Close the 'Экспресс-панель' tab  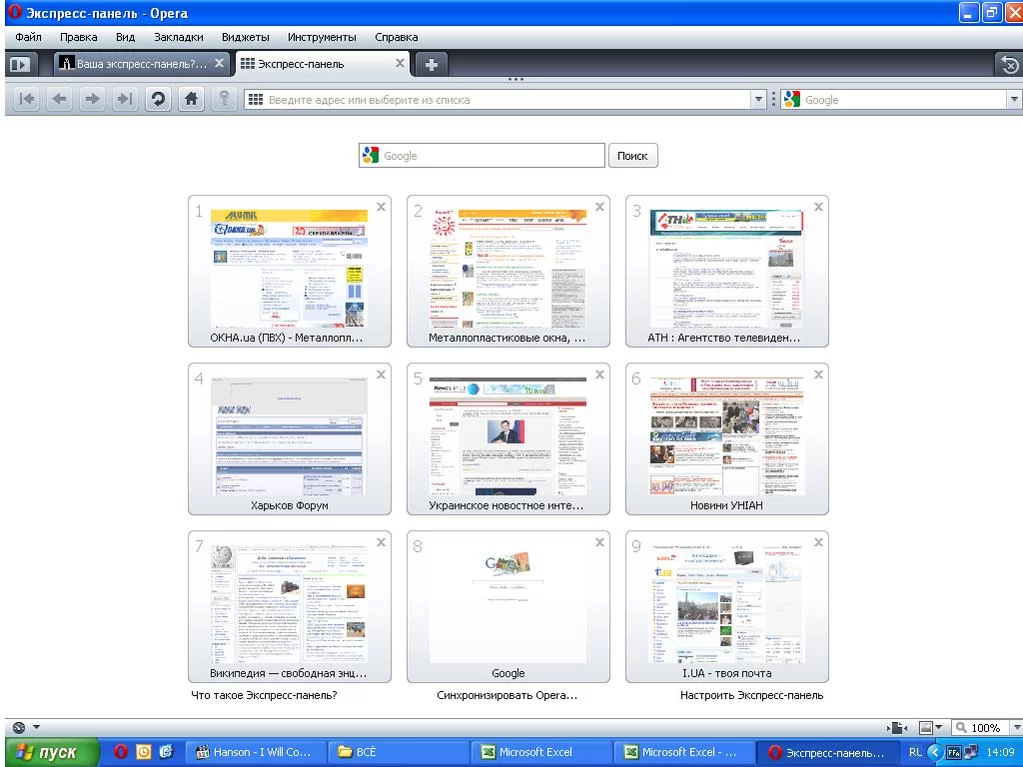pos(400,63)
